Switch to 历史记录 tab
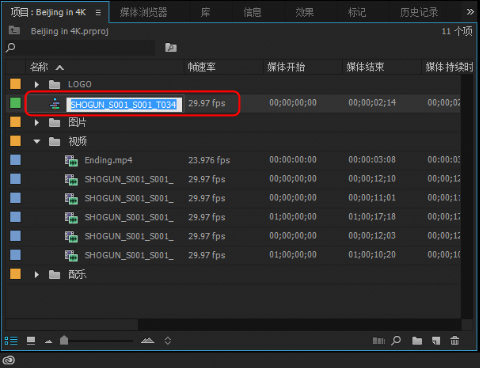This screenshot has height=368, width=480. tap(419, 13)
